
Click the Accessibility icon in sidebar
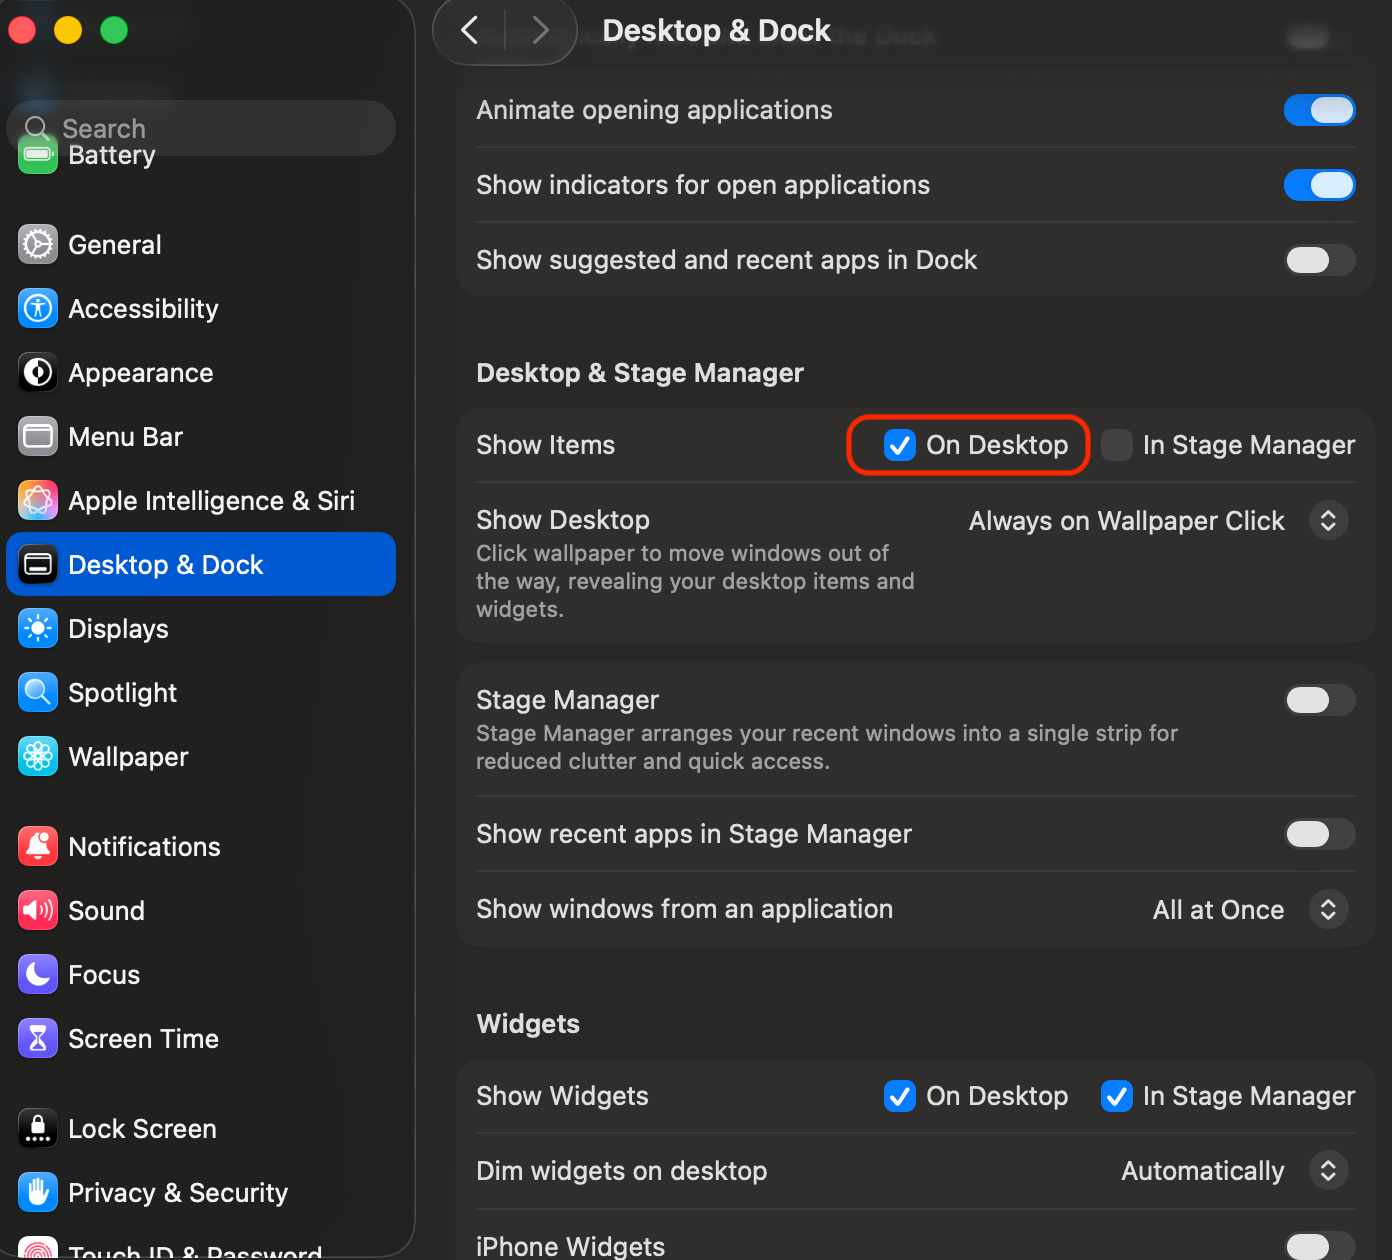click(x=38, y=309)
